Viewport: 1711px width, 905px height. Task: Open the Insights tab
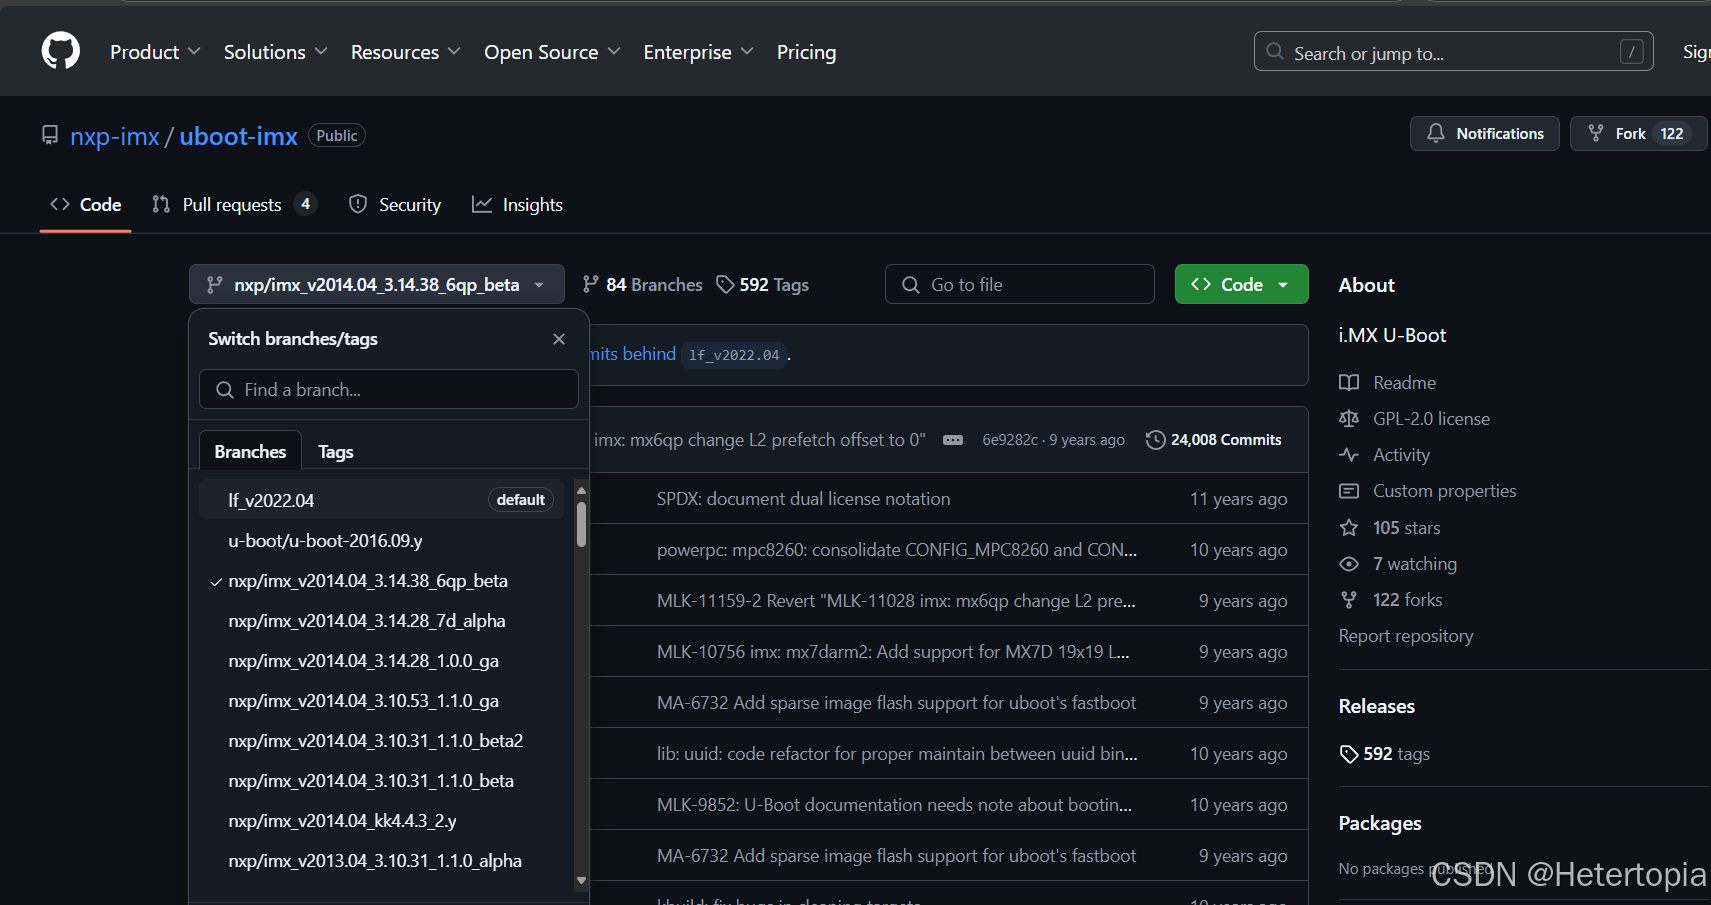(x=518, y=204)
